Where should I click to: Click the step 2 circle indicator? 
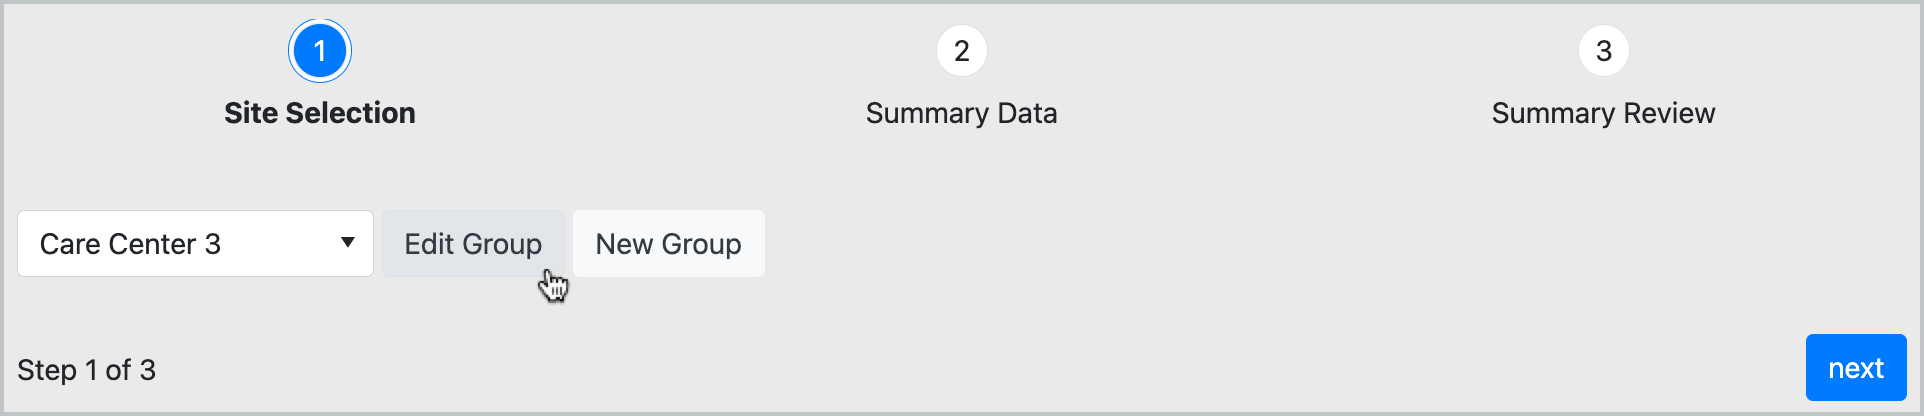(961, 51)
